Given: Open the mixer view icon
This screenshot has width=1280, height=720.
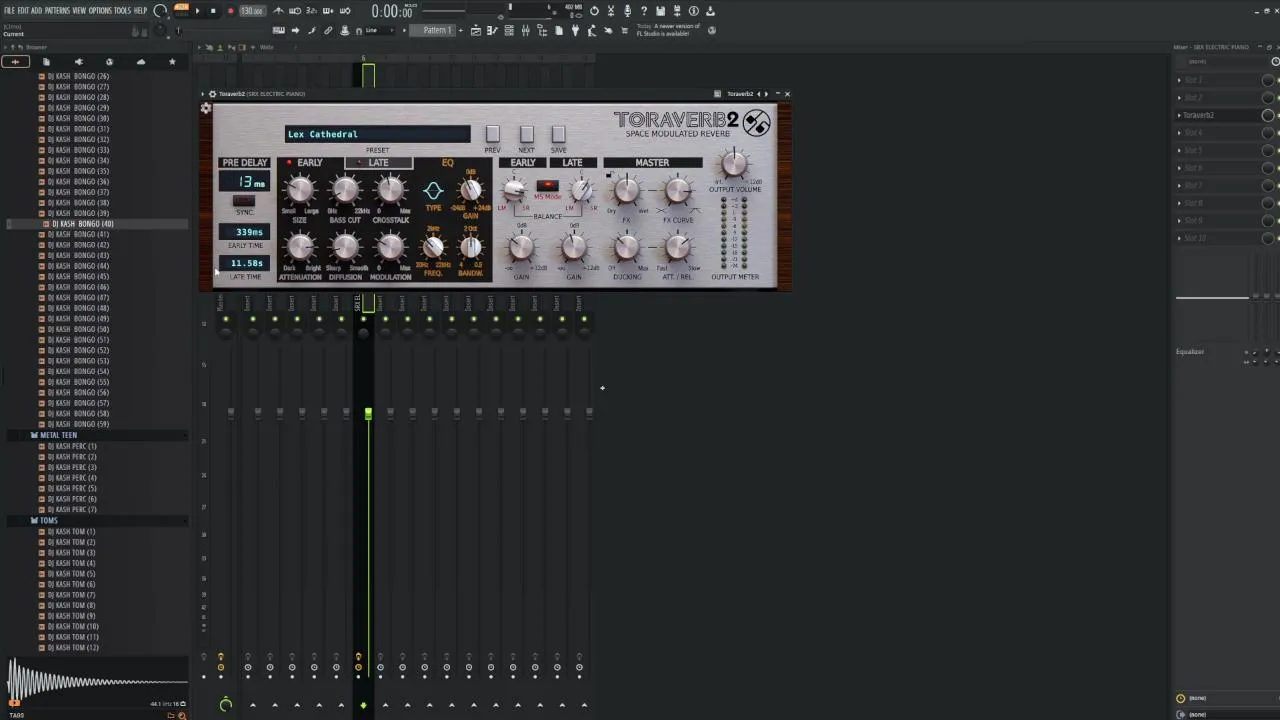Looking at the screenshot, I should 525,30.
